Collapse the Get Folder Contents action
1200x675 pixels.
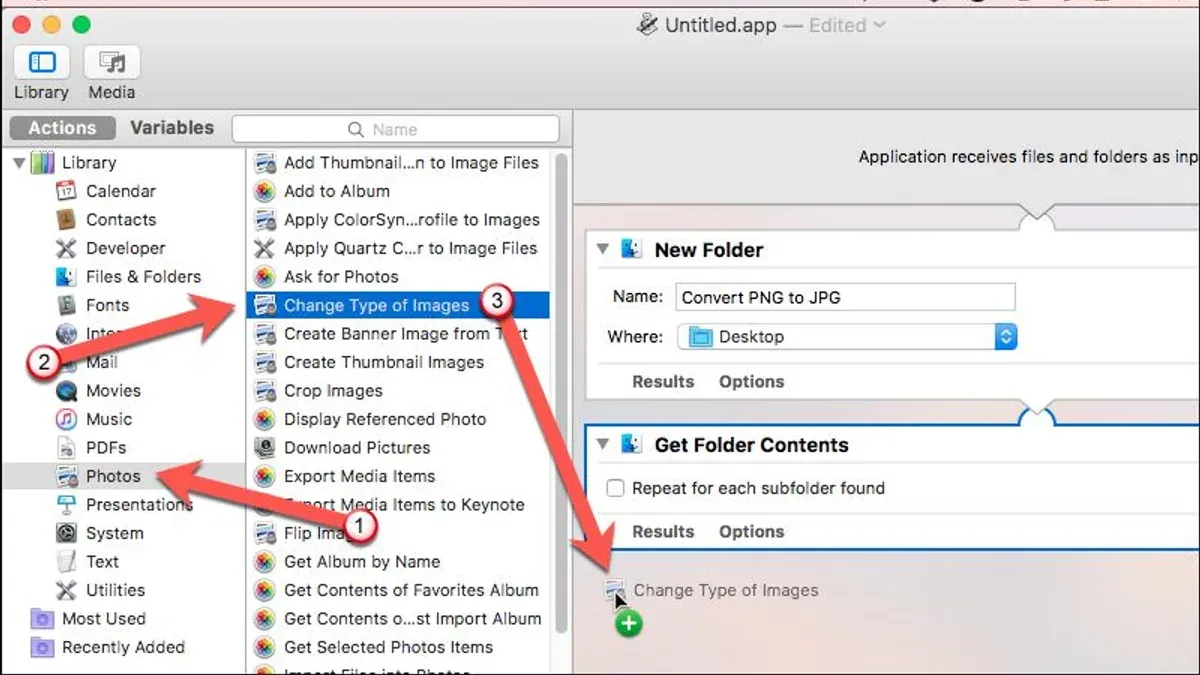pyautogui.click(x=603, y=445)
